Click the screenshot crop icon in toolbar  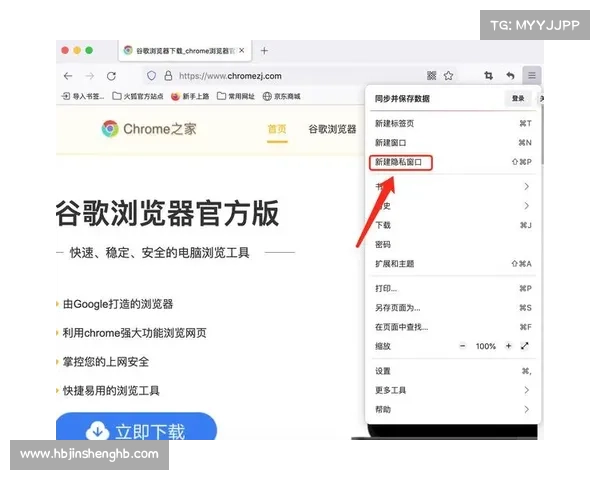click(489, 76)
